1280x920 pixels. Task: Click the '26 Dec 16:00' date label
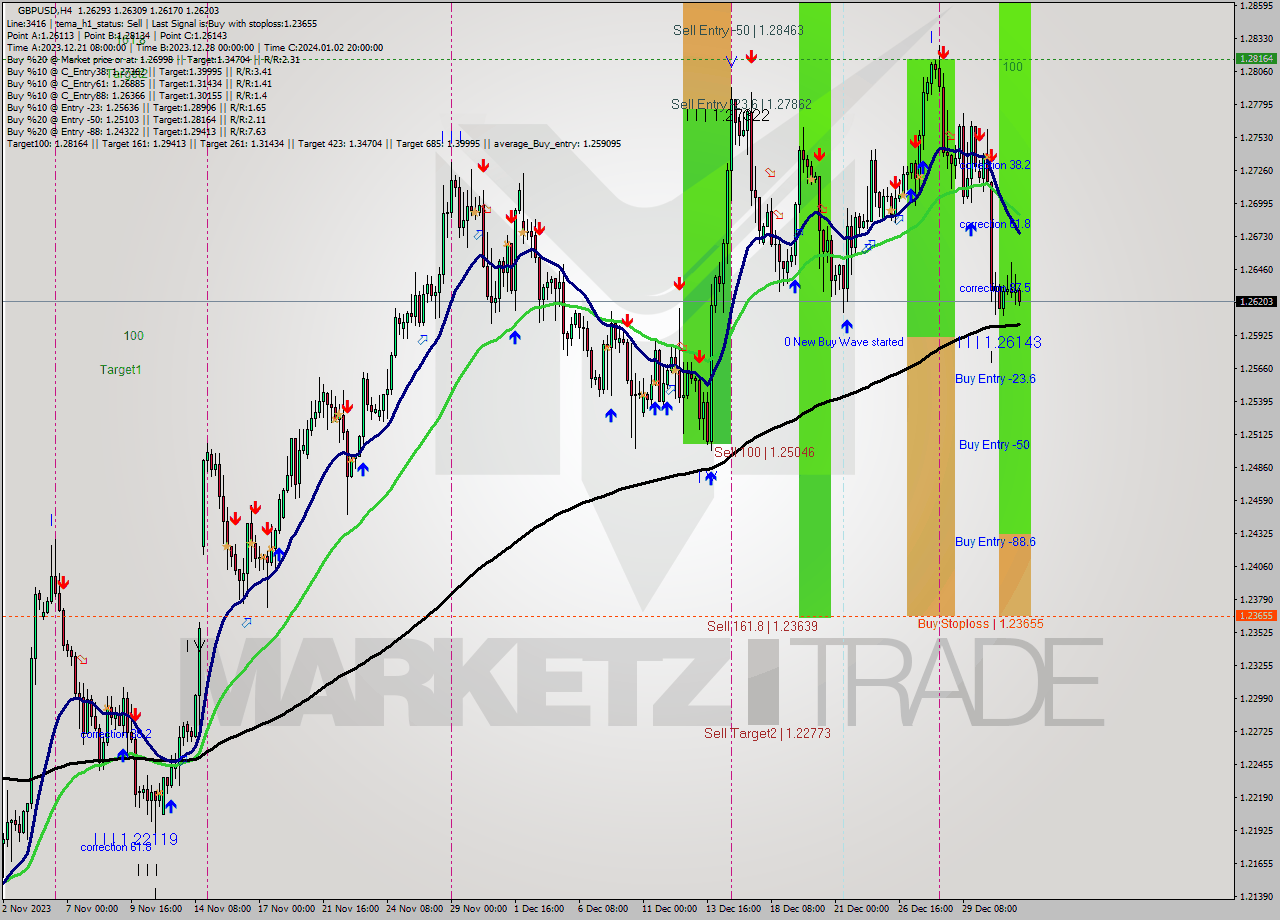tap(926, 909)
